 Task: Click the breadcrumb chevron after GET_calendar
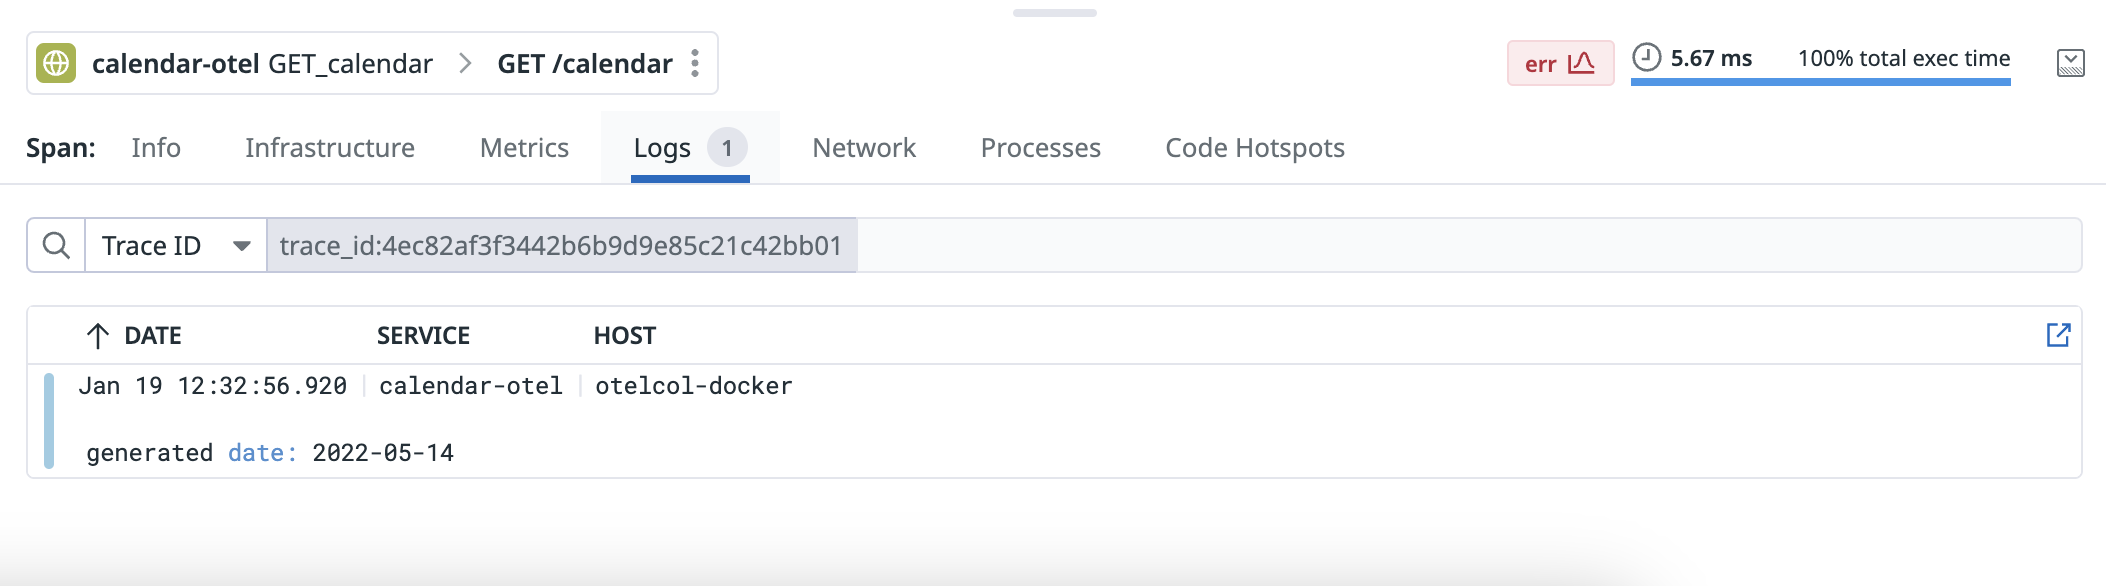(x=465, y=63)
